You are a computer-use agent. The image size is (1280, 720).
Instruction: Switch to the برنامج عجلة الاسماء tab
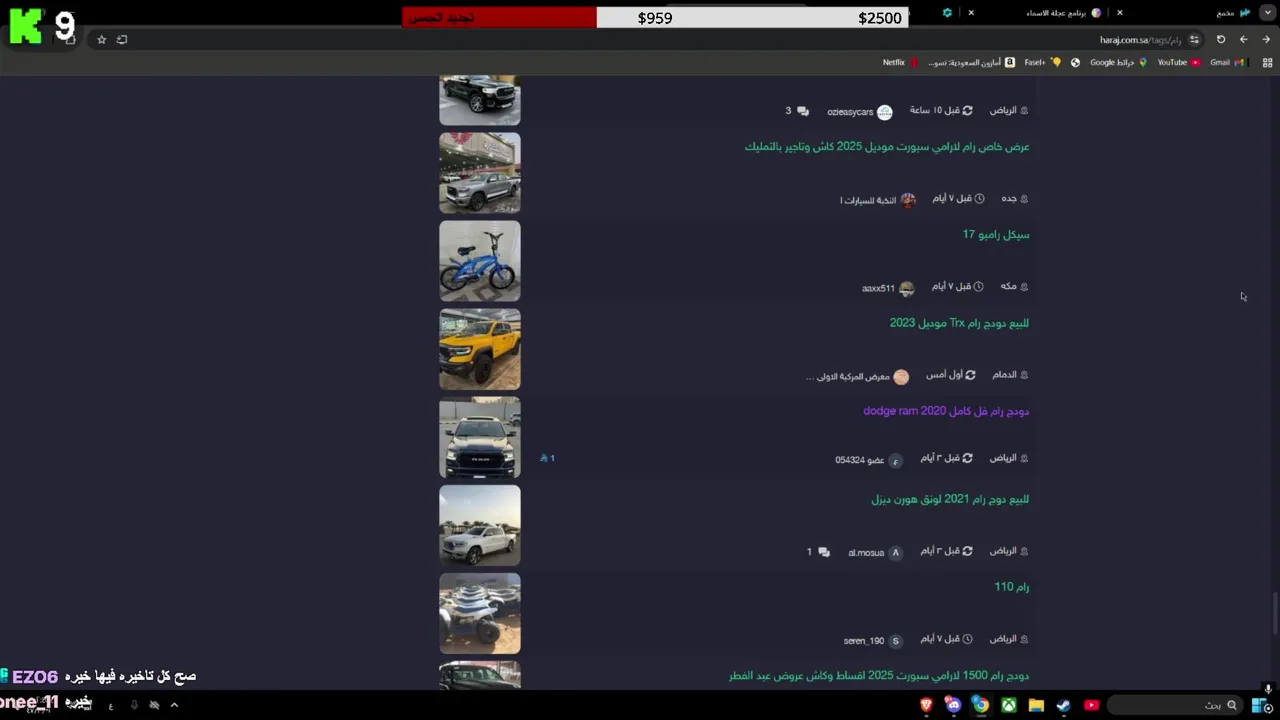[x=1063, y=13]
